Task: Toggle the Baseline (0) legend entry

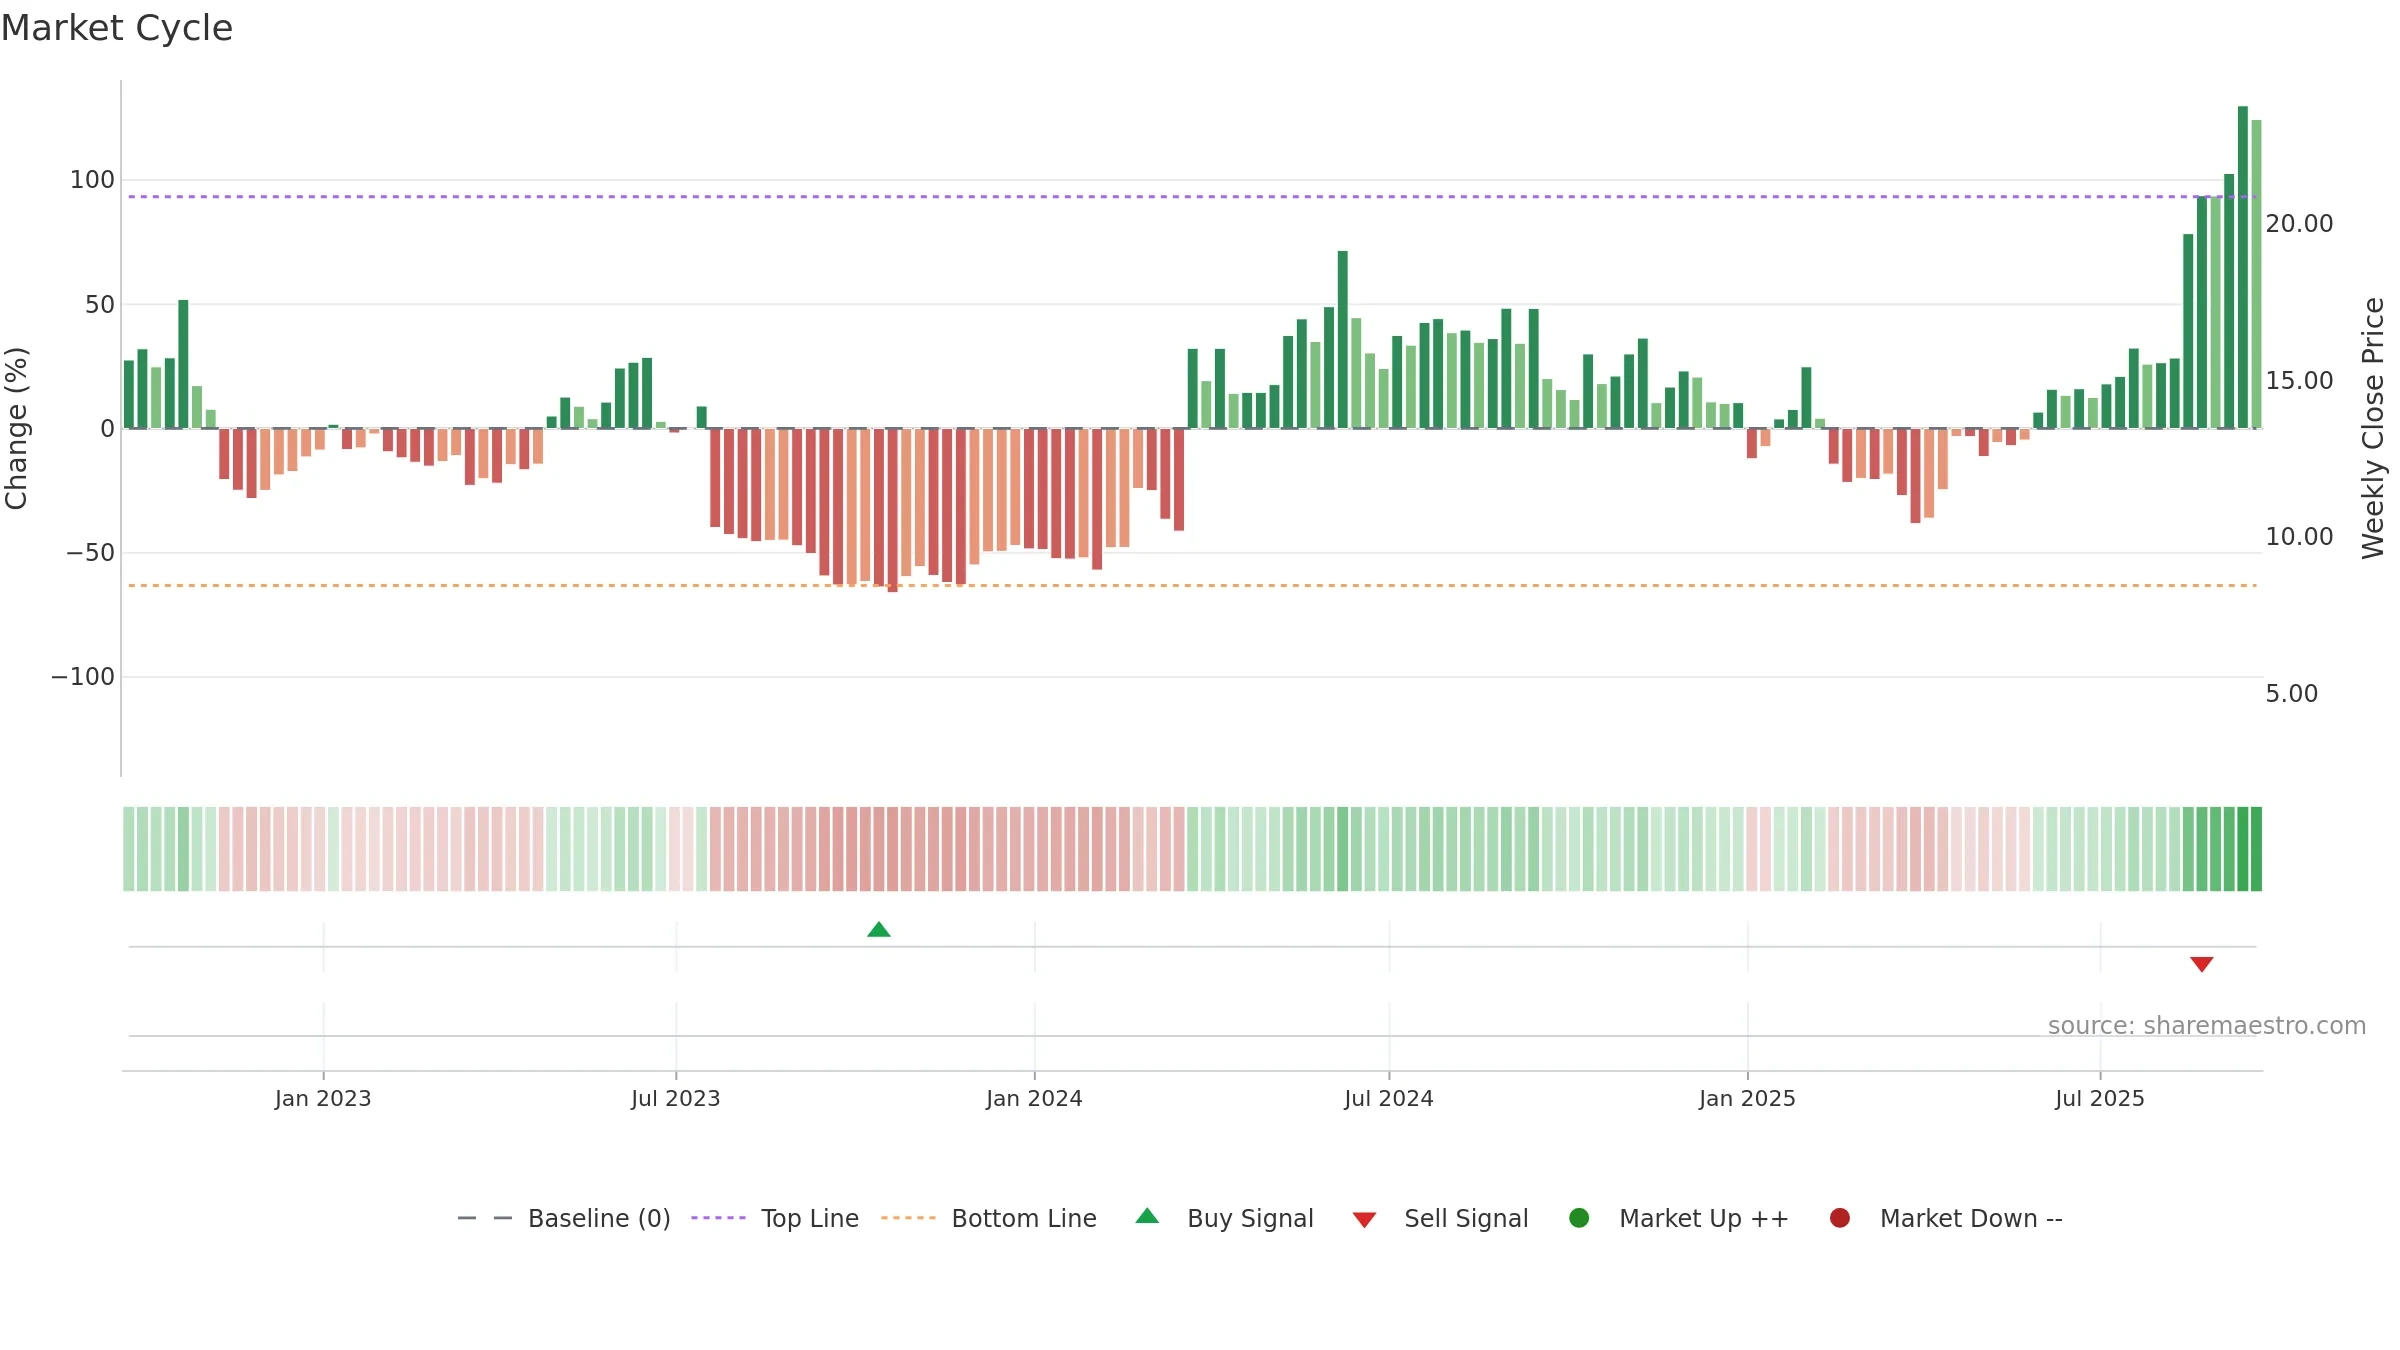Action: 564,1219
